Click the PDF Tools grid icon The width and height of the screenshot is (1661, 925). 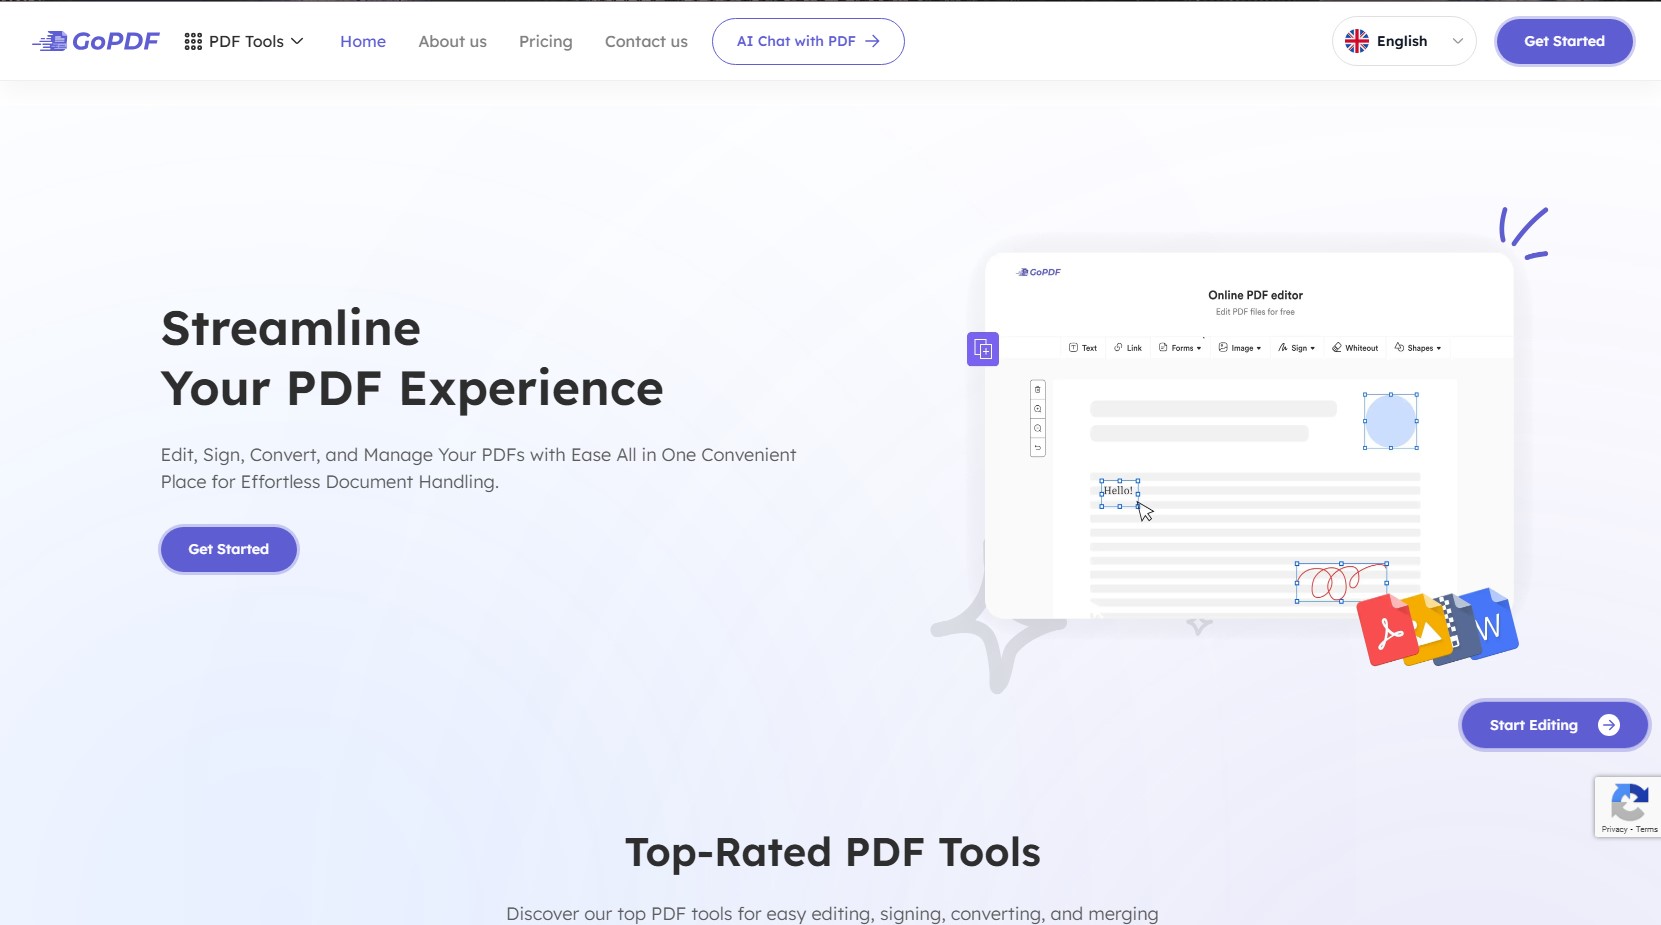(x=193, y=41)
